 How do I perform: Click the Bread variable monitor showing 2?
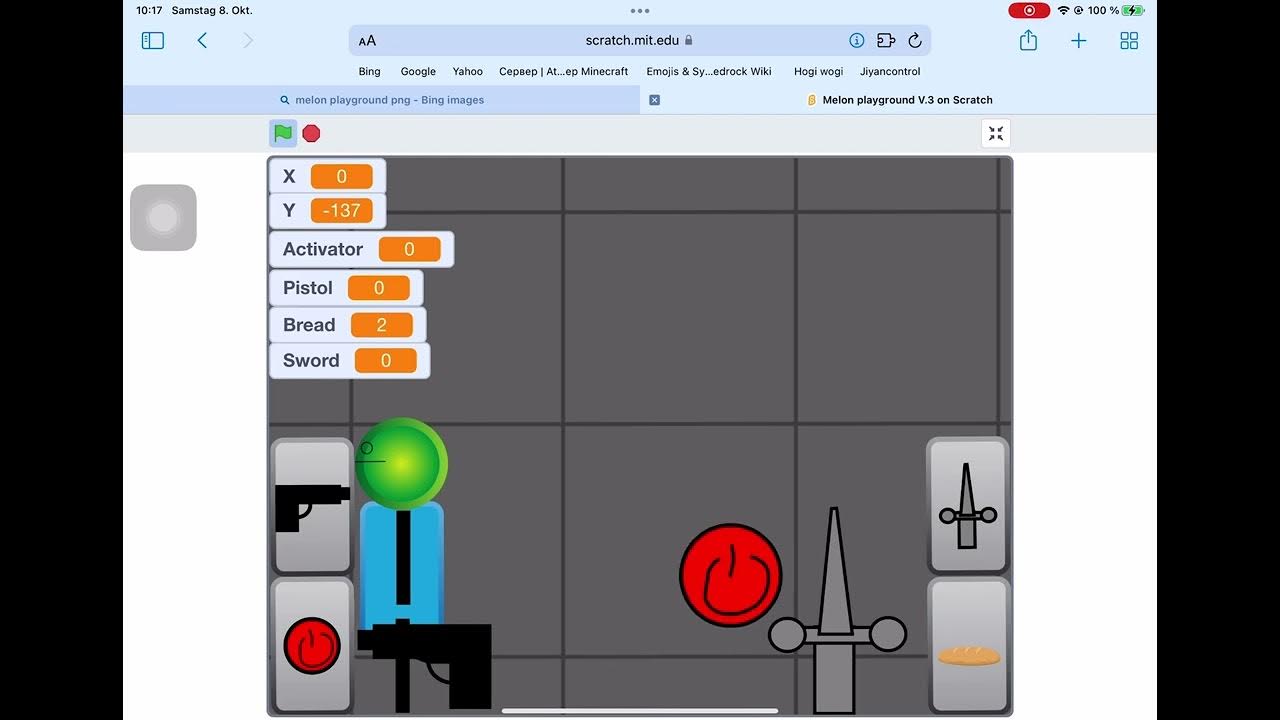tap(347, 325)
